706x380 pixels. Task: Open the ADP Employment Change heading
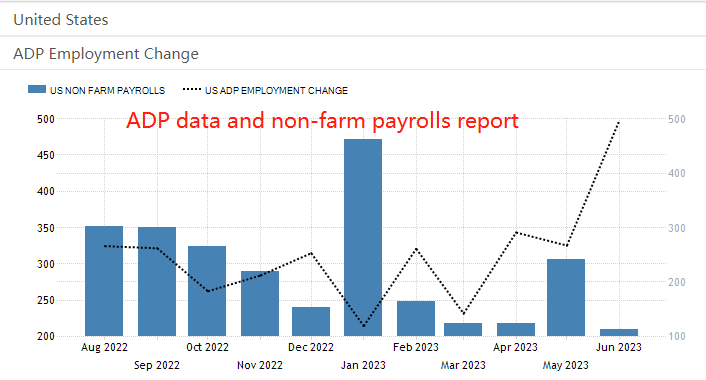pos(353,54)
